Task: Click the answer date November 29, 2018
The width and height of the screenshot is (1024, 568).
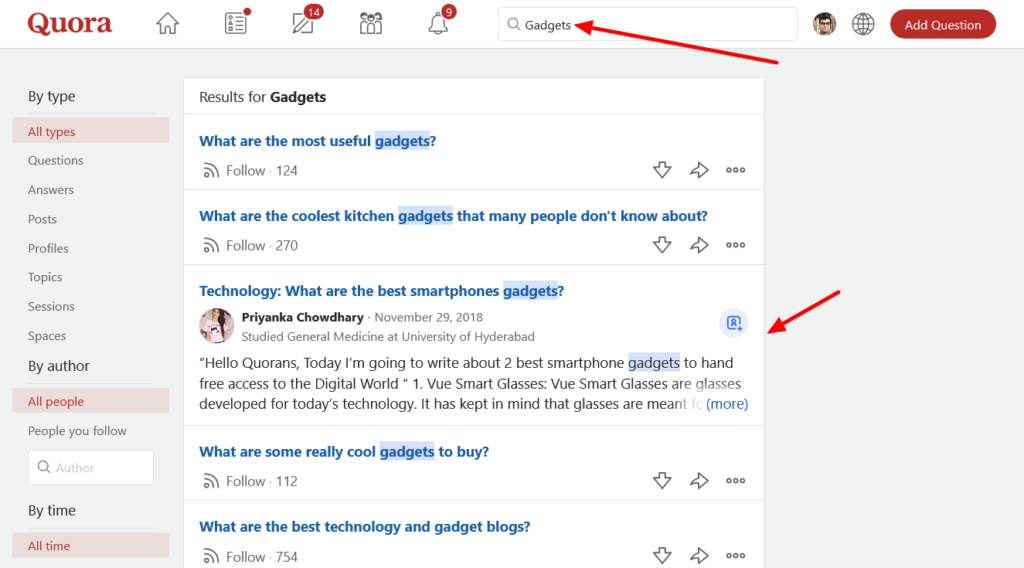Action: [428, 317]
